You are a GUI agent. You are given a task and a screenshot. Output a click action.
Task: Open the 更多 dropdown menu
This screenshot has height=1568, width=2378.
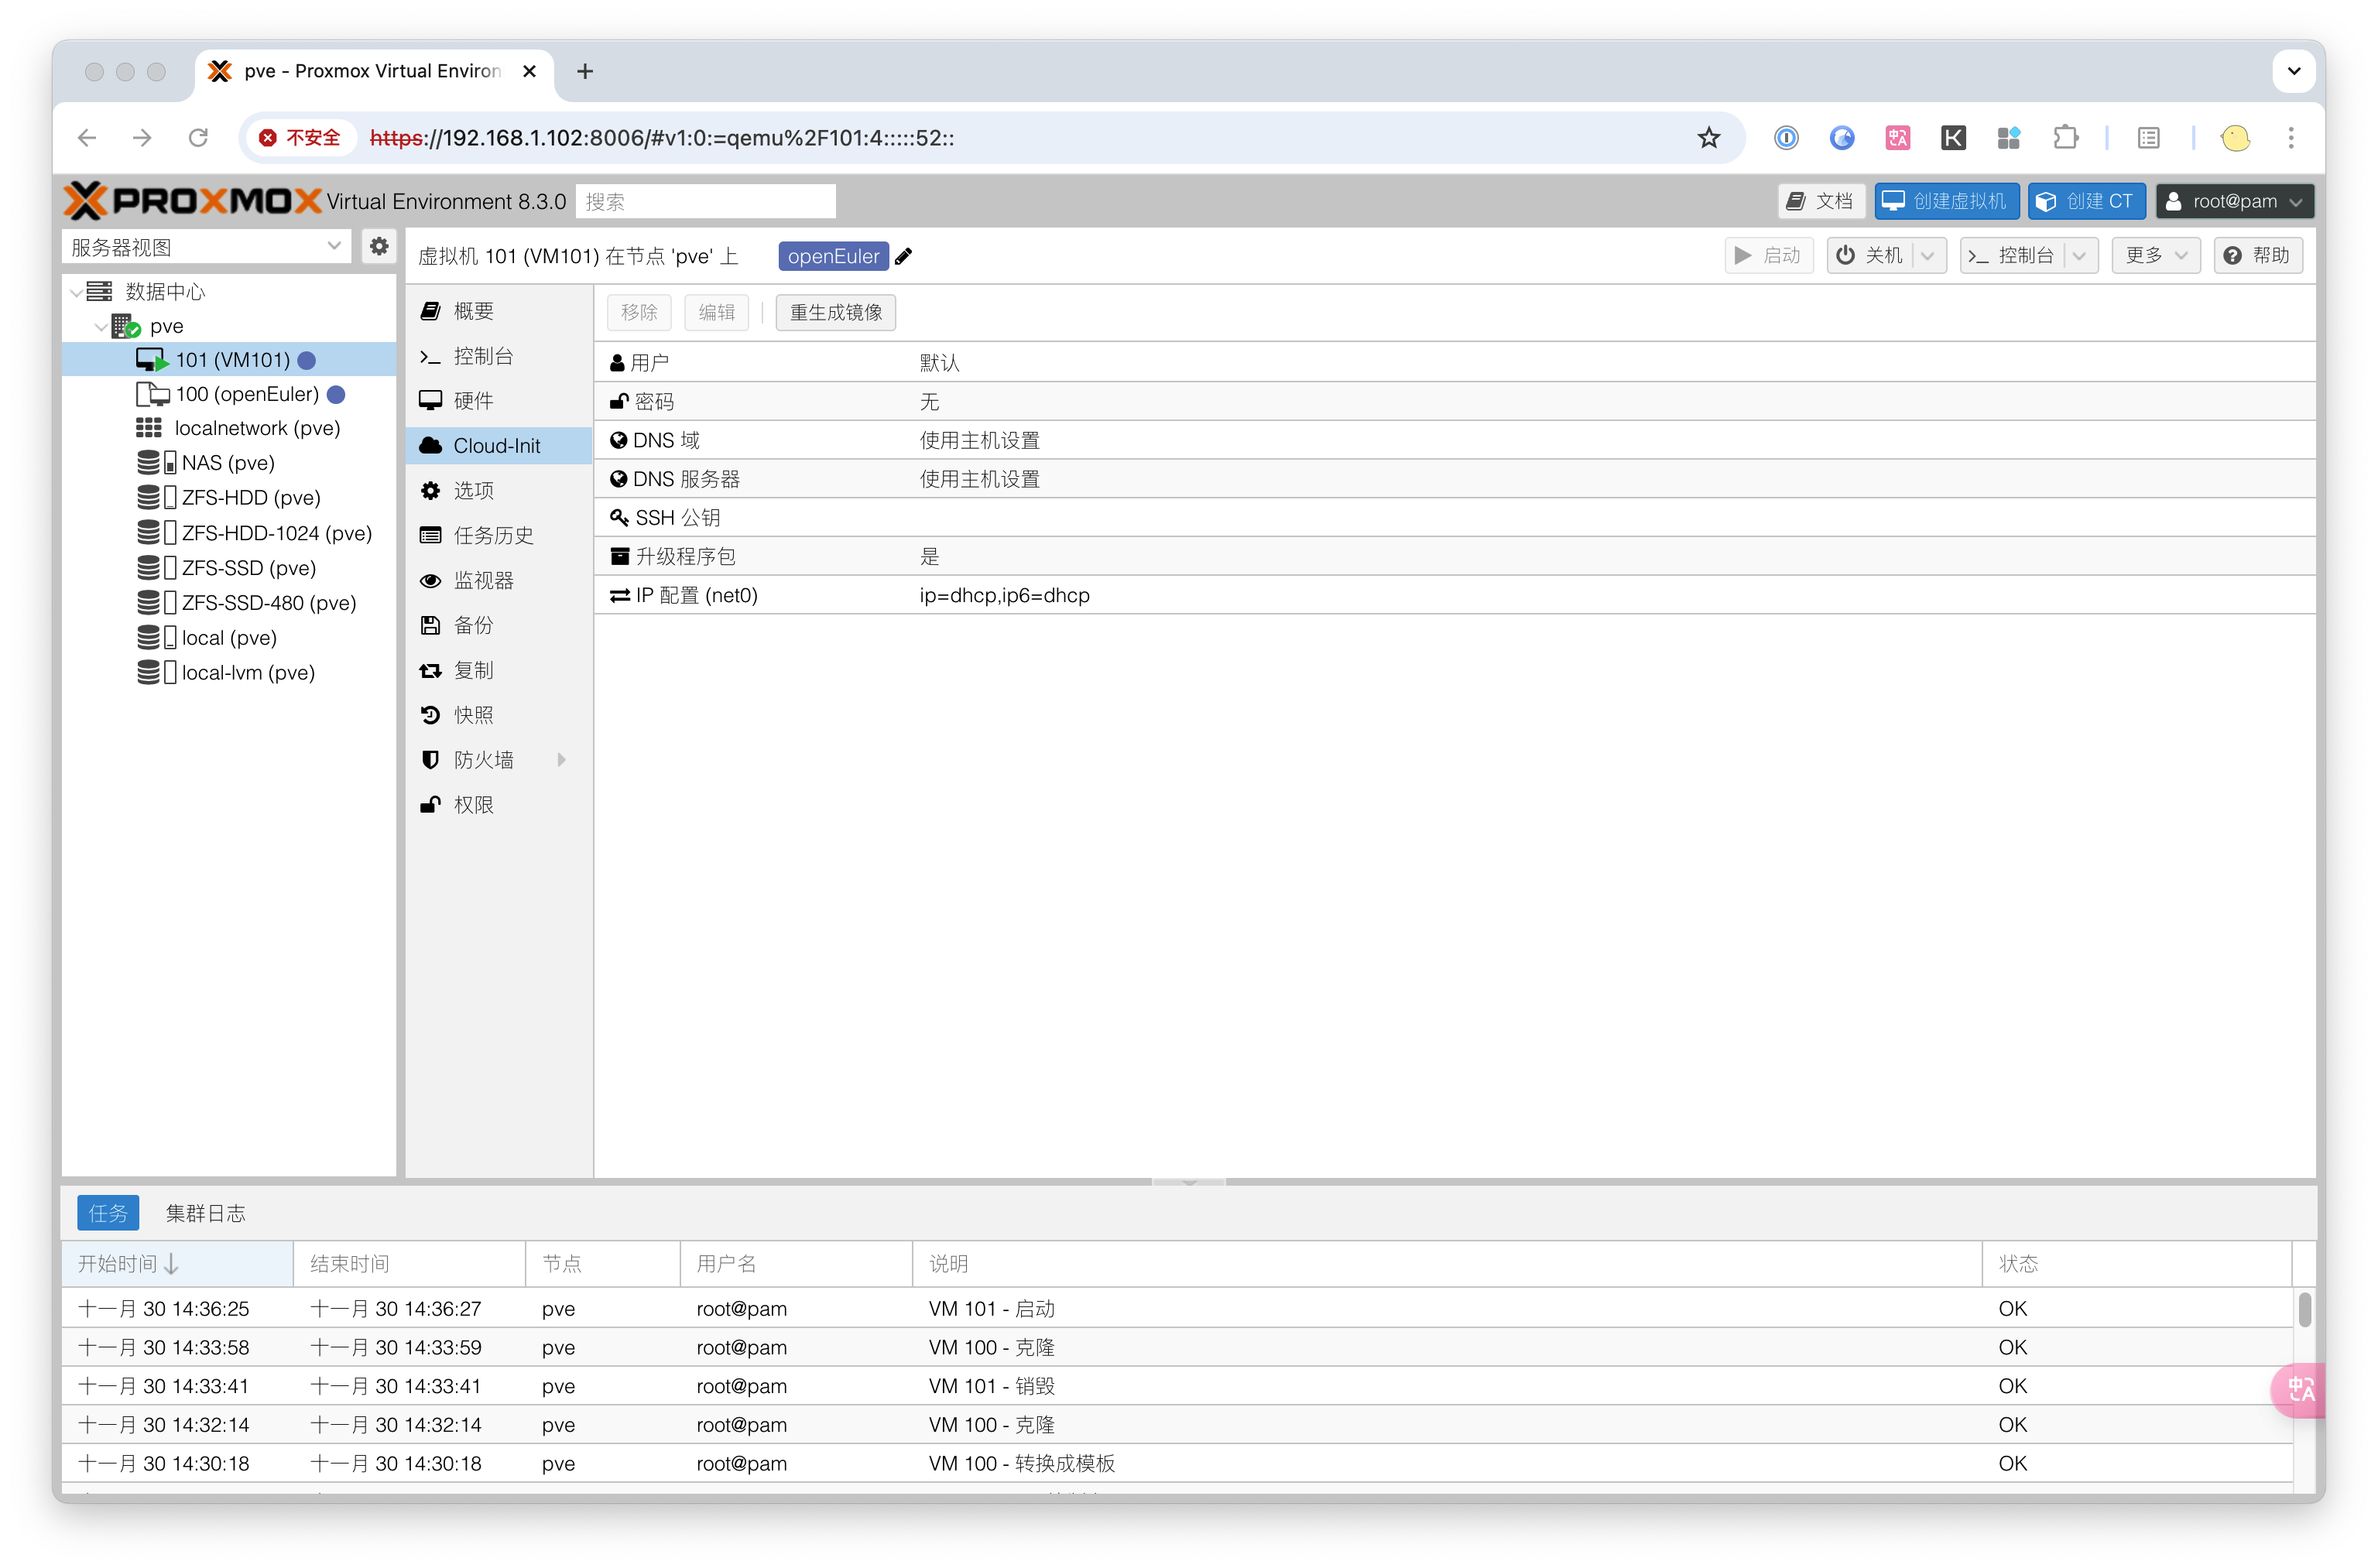coord(2155,256)
